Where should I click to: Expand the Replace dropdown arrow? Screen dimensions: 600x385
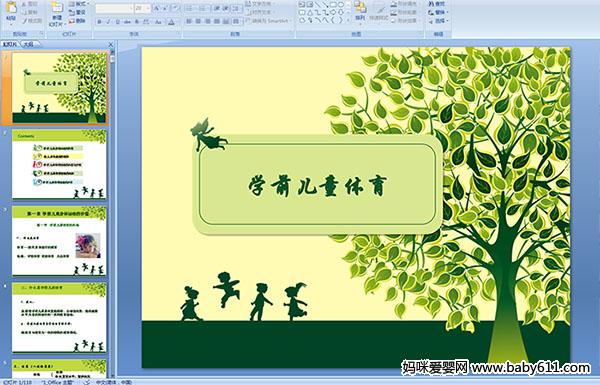(447, 12)
